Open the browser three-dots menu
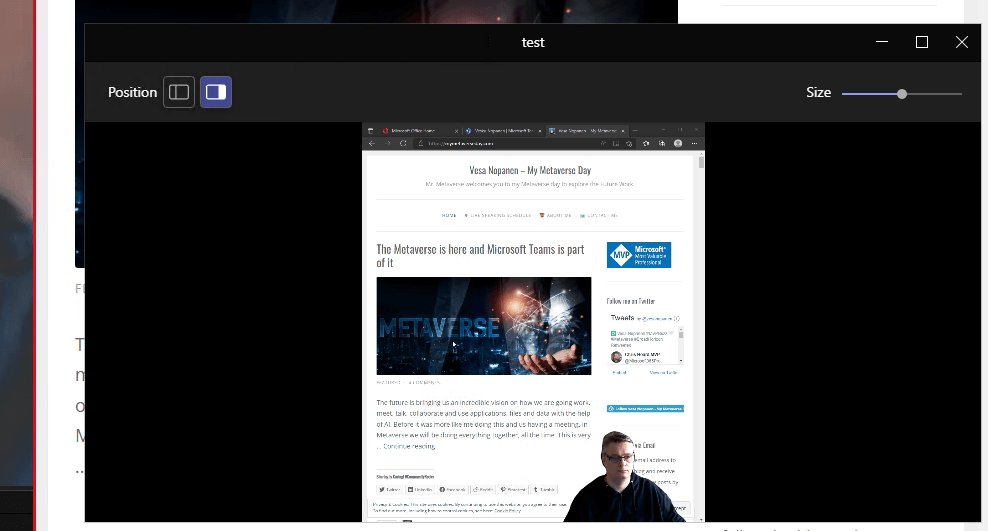Image resolution: width=988 pixels, height=531 pixels. (x=695, y=144)
